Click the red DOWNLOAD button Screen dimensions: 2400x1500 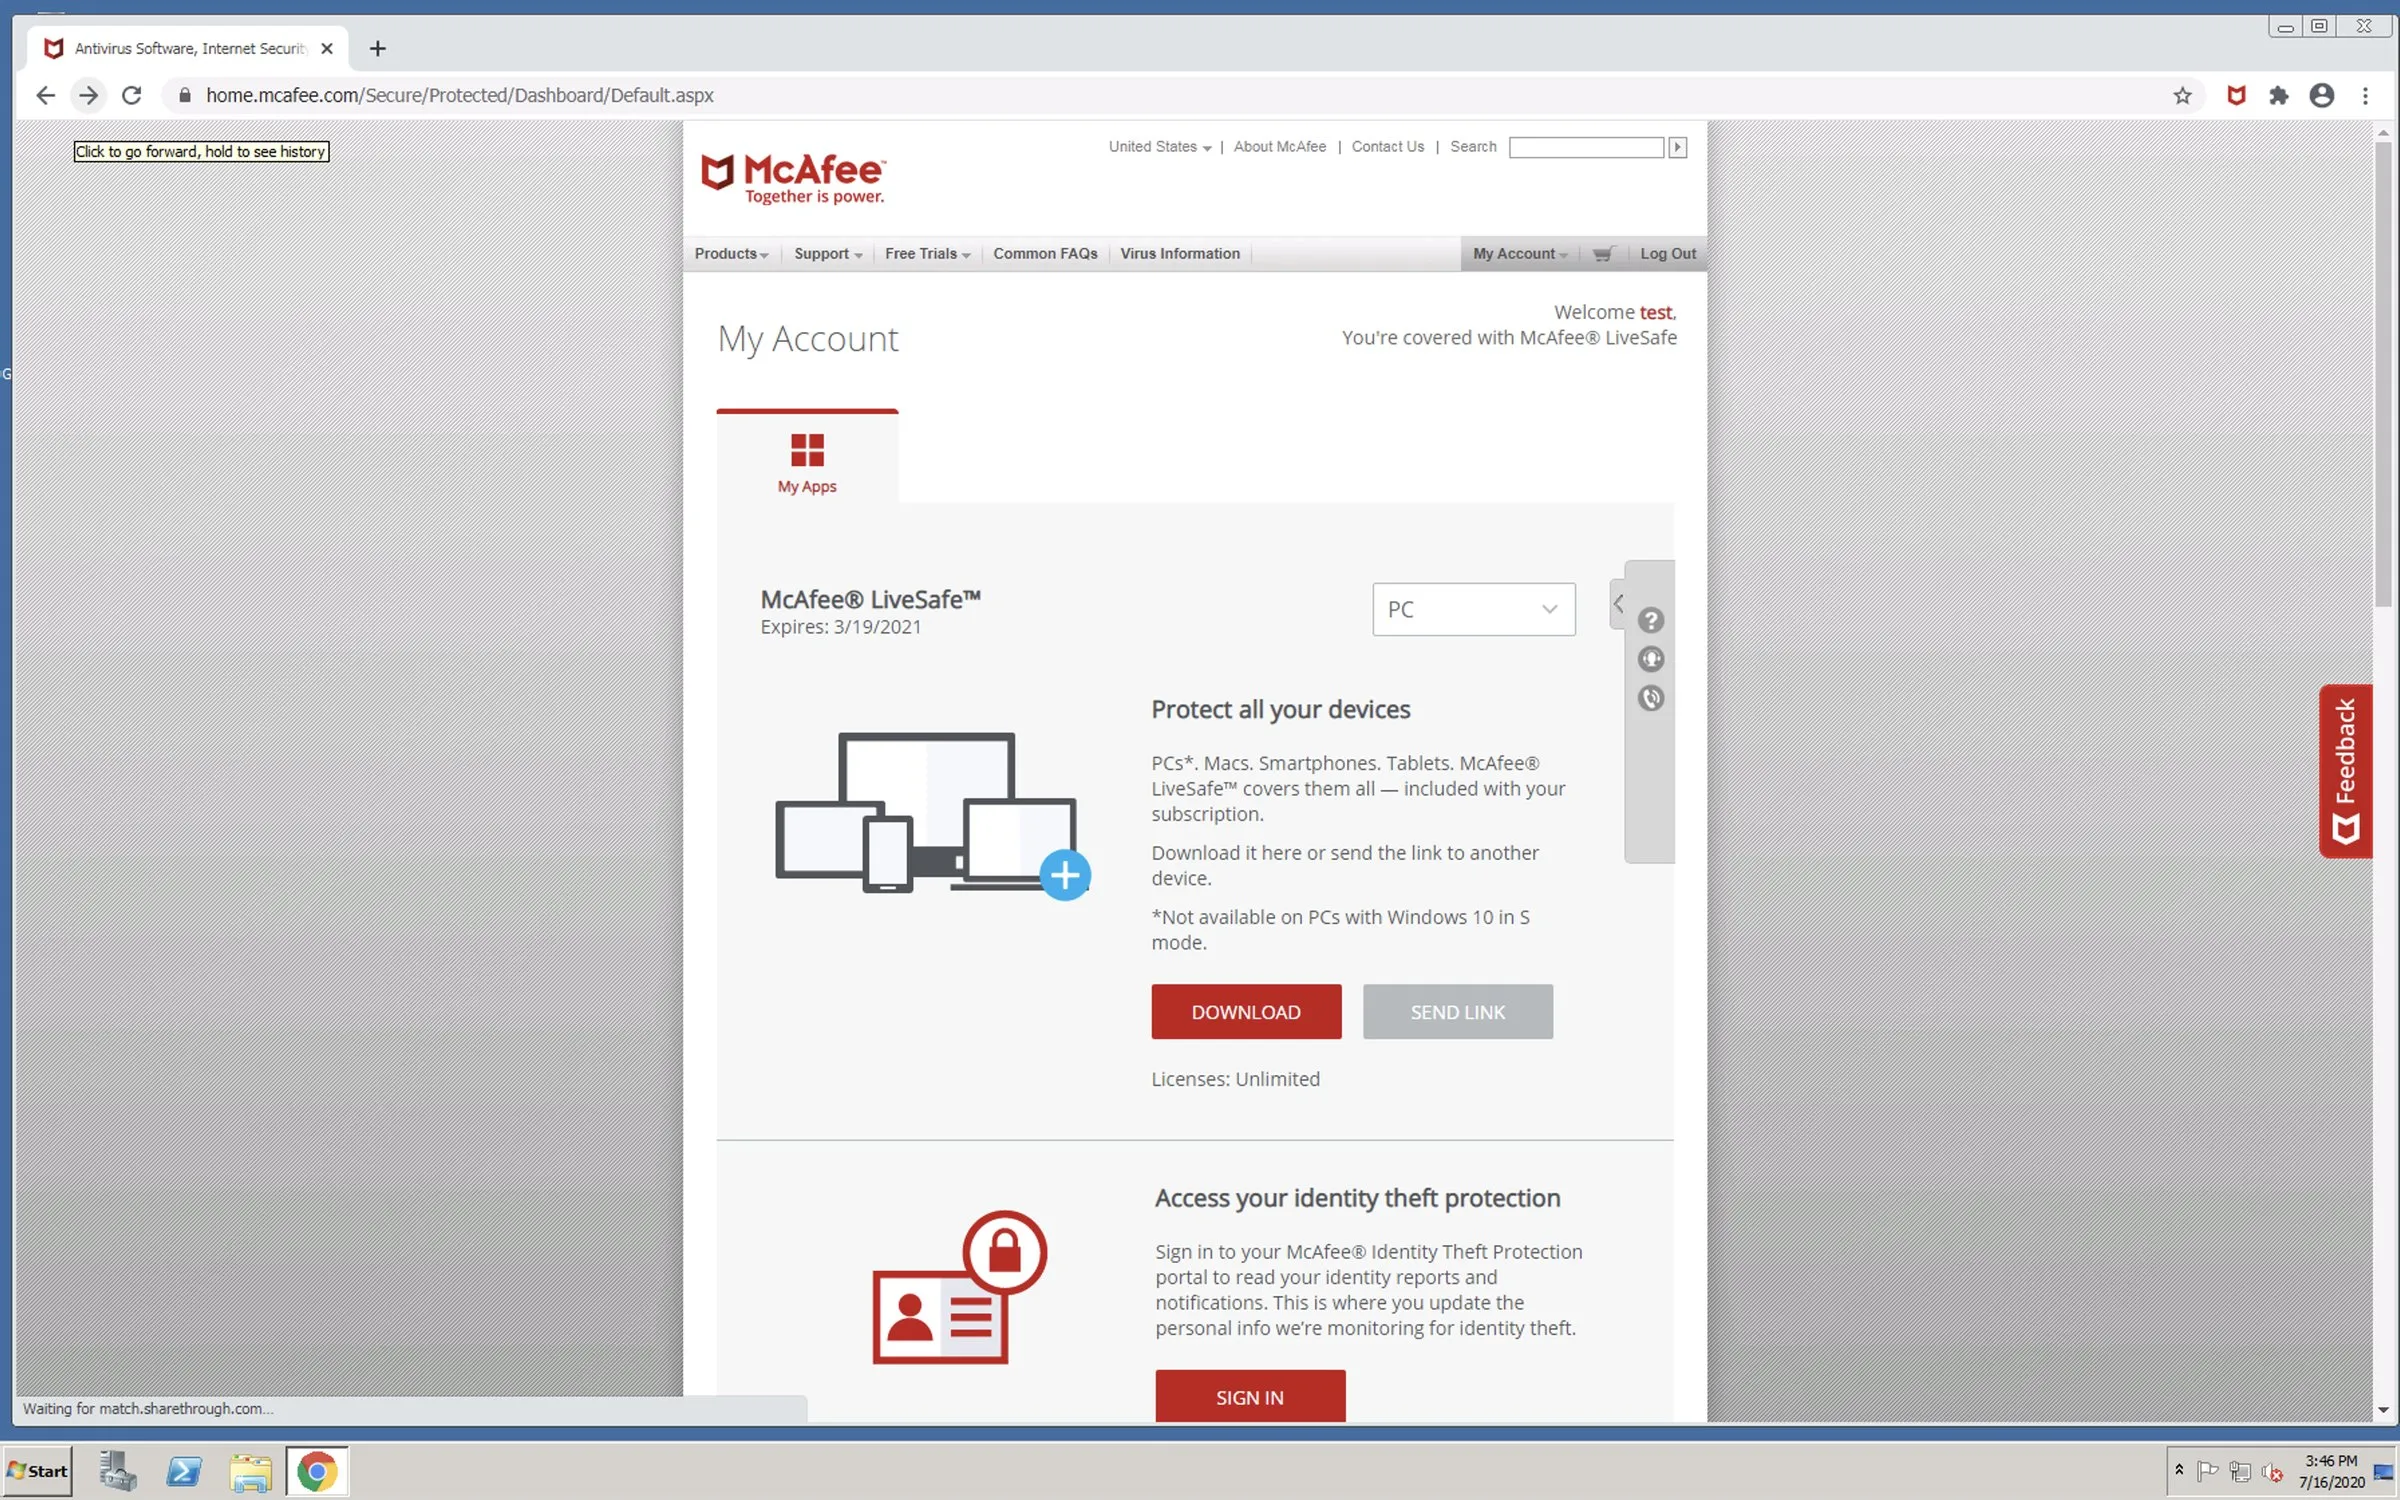pyautogui.click(x=1246, y=1012)
